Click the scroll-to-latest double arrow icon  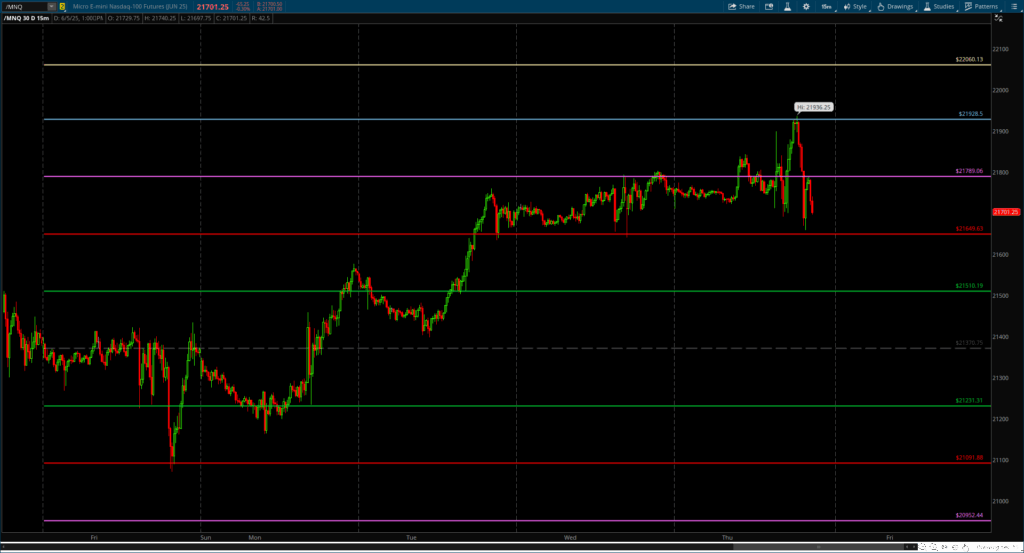pos(944,546)
